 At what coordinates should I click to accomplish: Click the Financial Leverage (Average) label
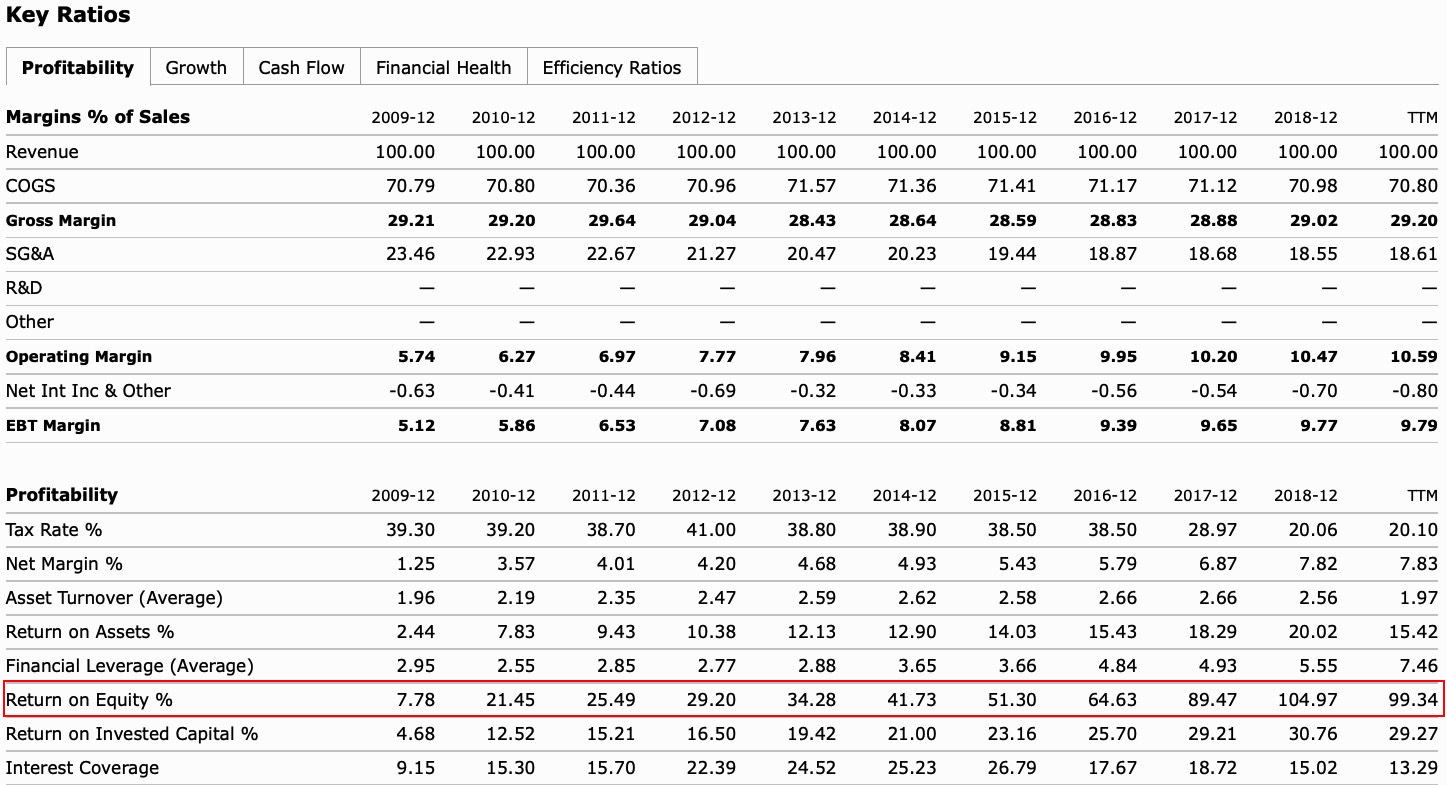coord(130,666)
